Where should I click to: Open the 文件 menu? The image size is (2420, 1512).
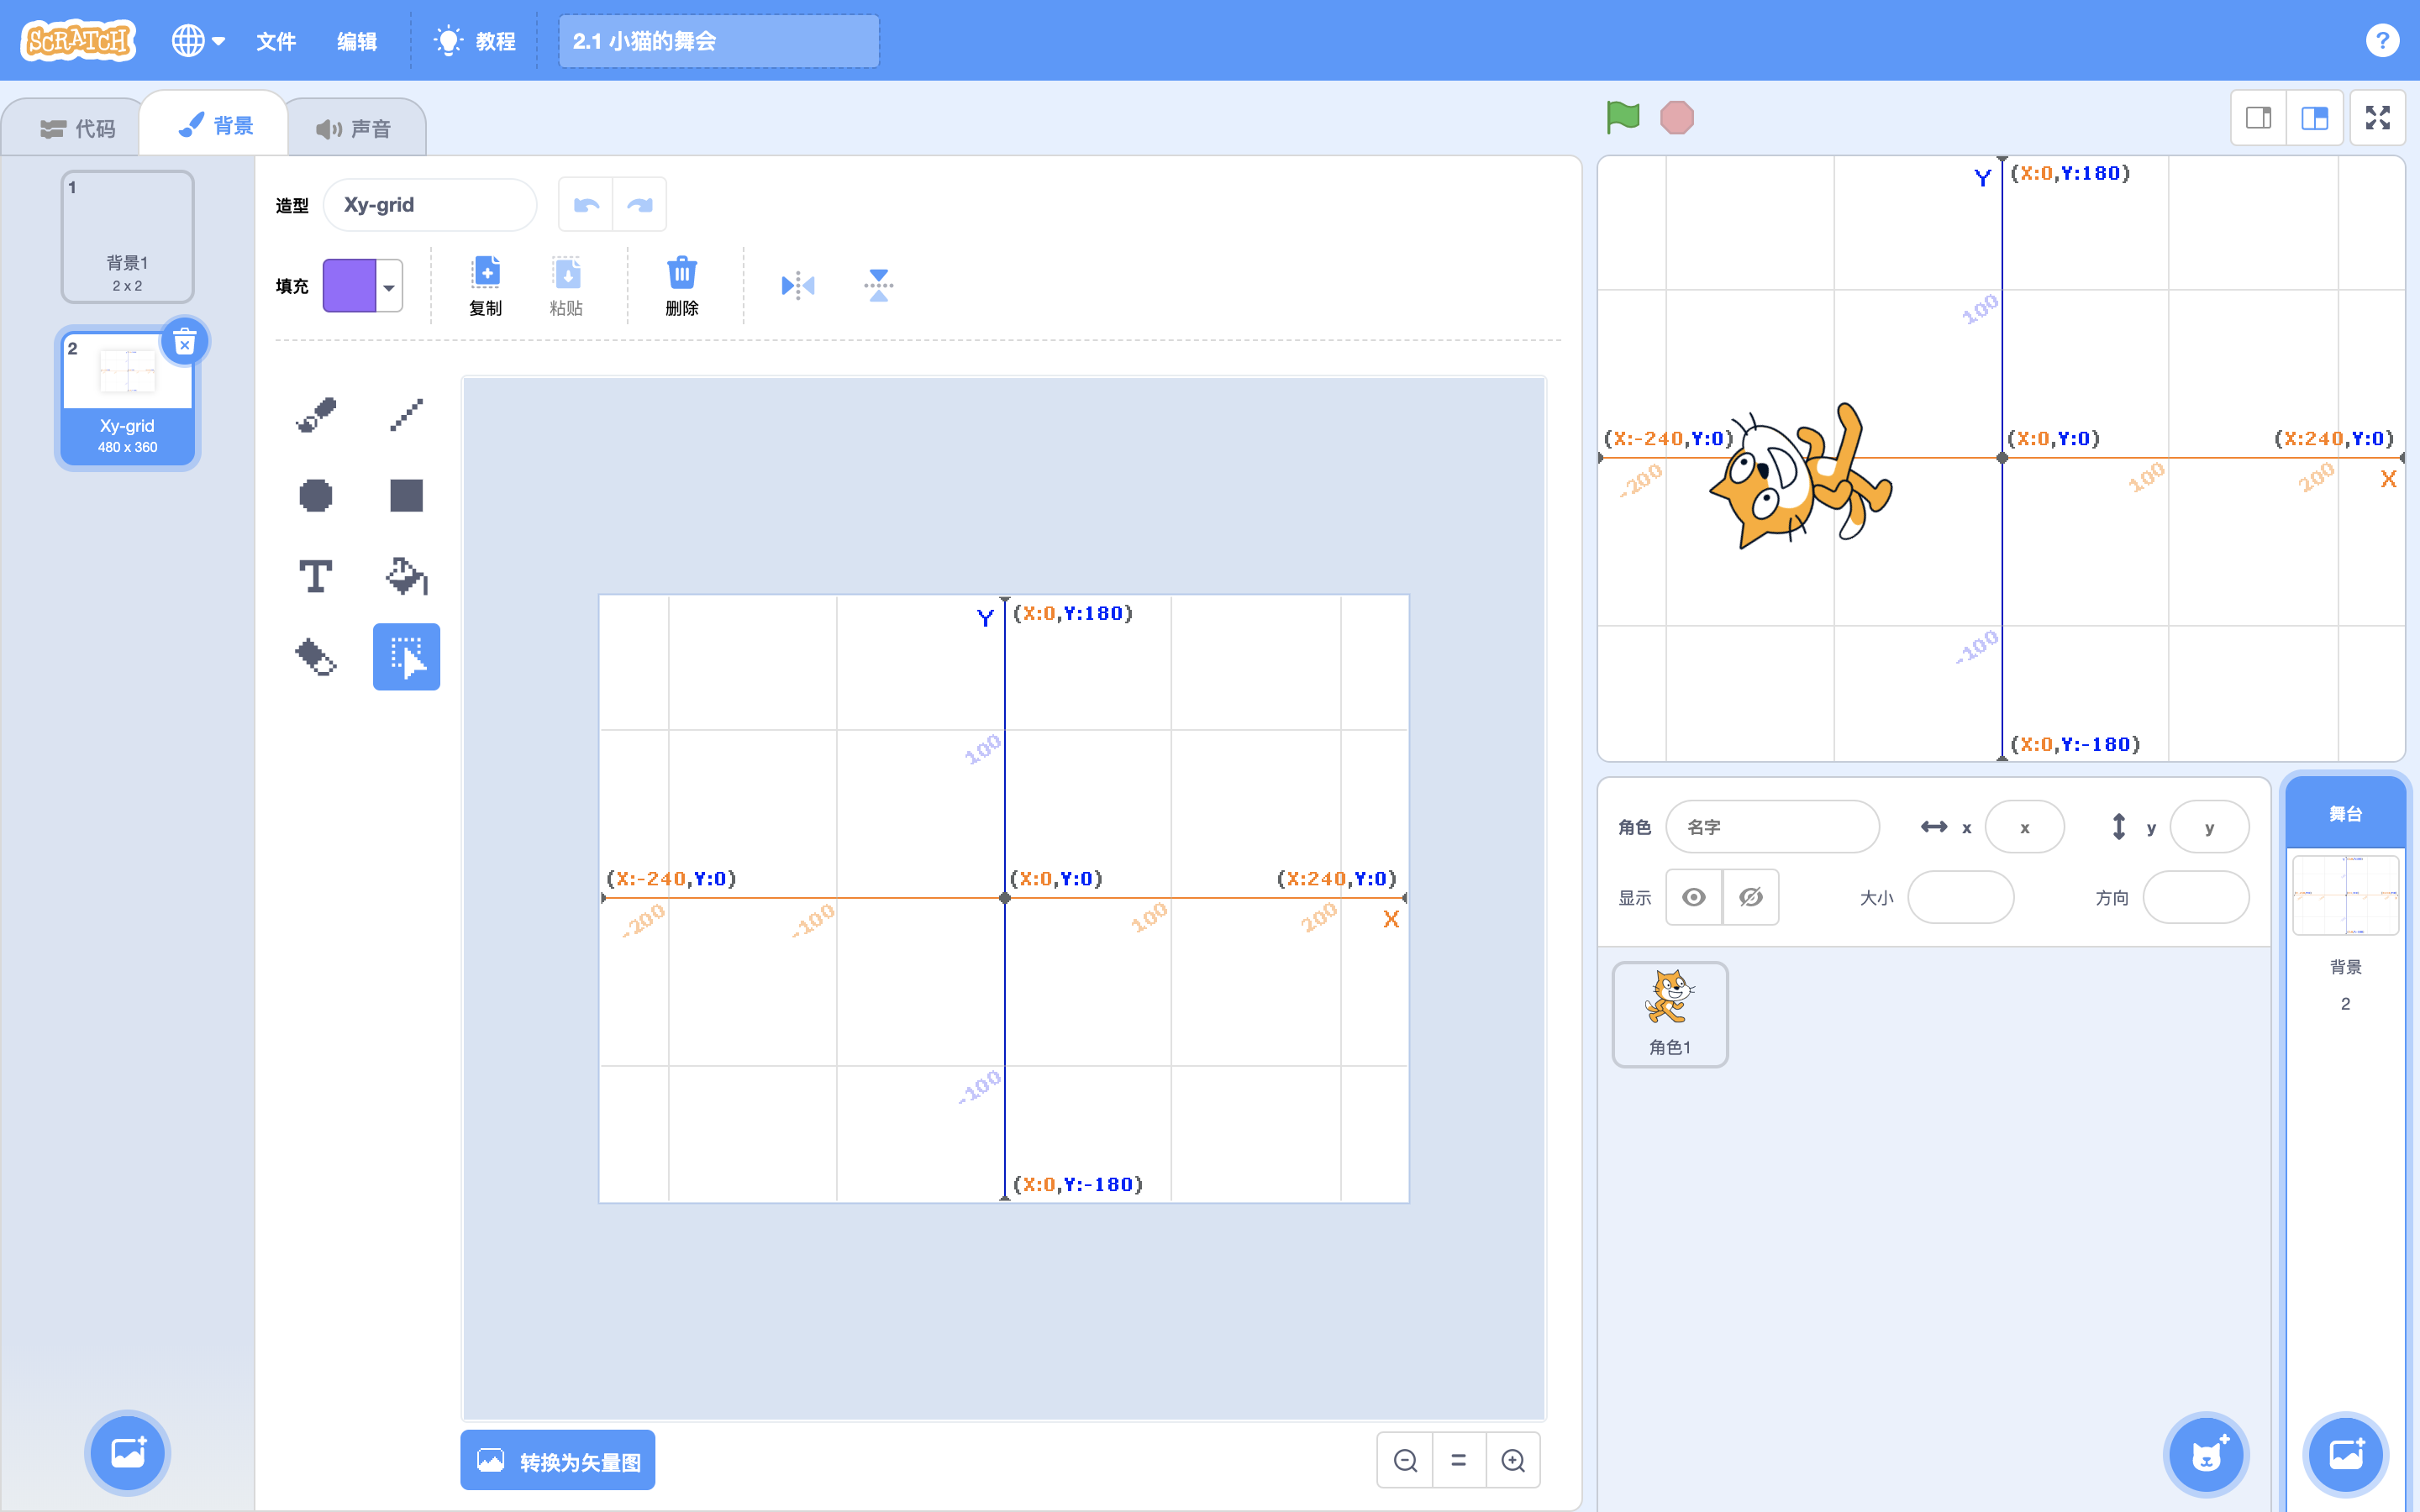click(276, 41)
